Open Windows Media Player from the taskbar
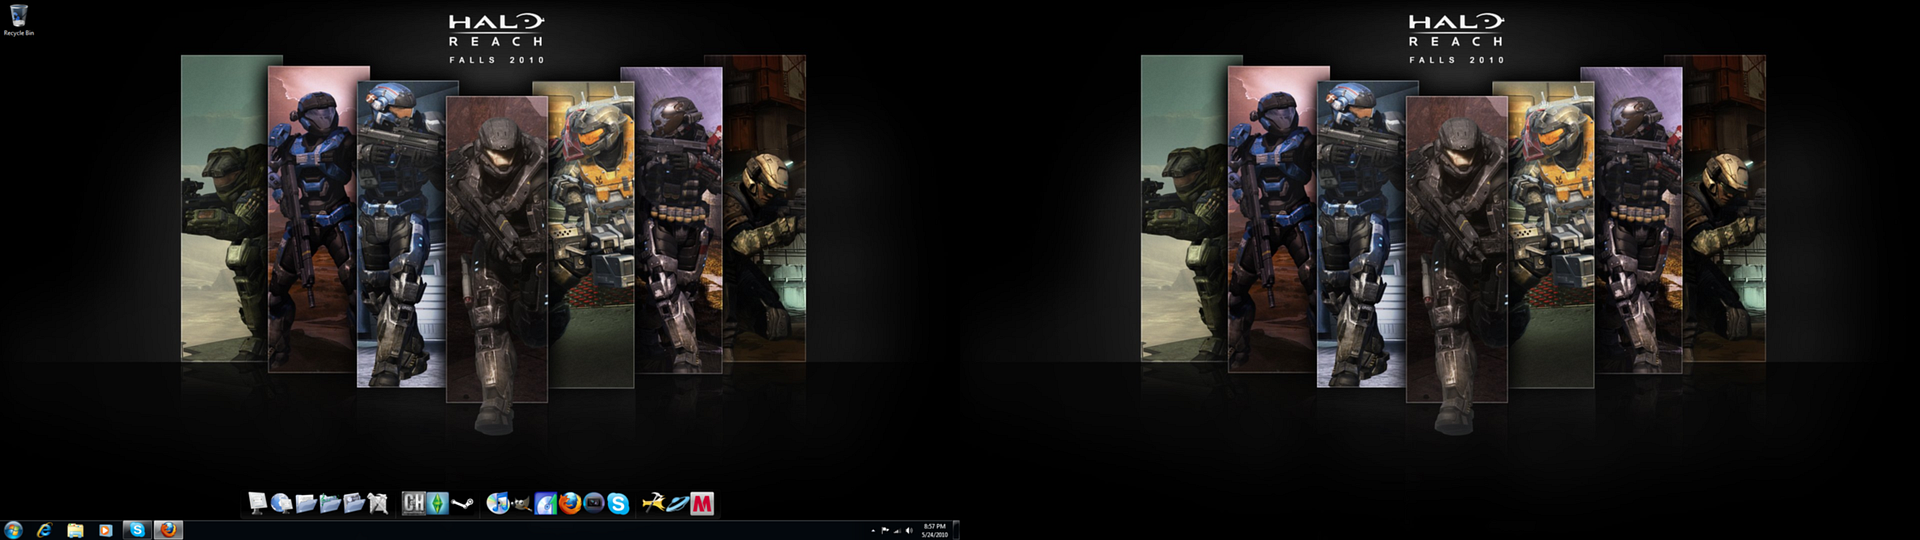Image resolution: width=1920 pixels, height=540 pixels. point(105,530)
